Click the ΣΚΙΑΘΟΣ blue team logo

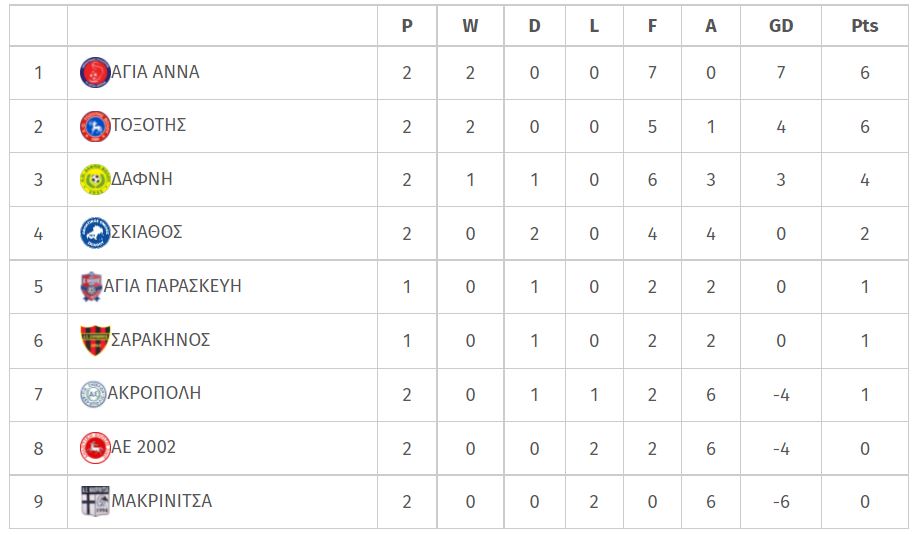[95, 233]
